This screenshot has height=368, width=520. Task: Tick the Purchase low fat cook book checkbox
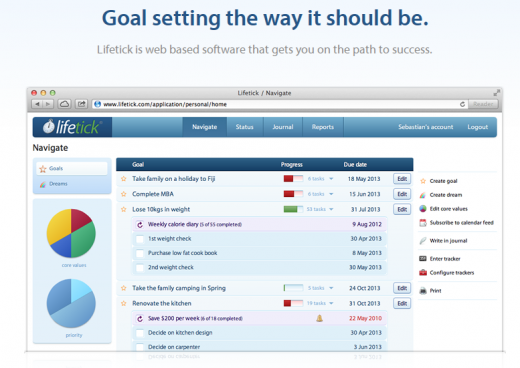[x=140, y=253]
